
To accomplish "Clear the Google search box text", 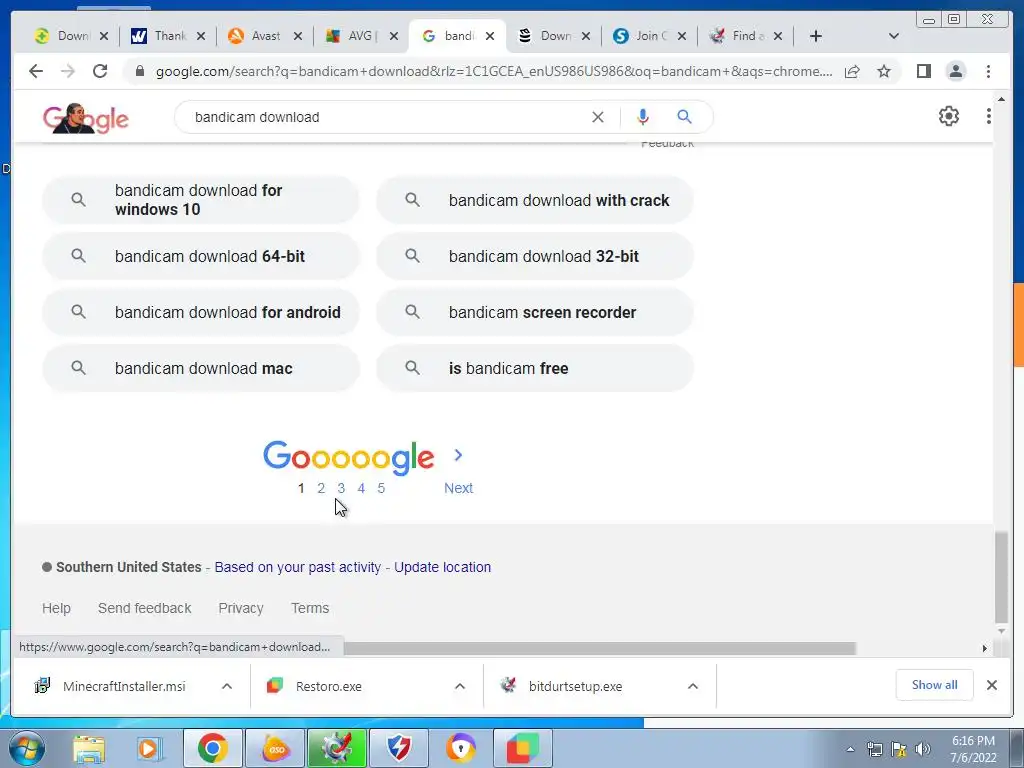I will click(598, 117).
